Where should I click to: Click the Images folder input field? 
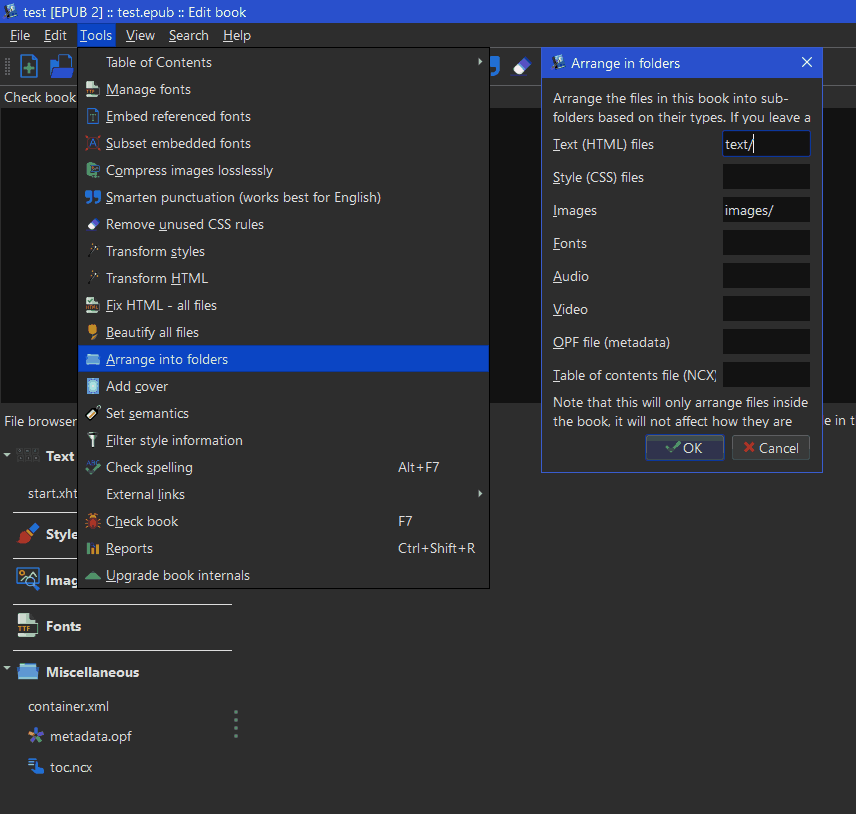tap(766, 210)
